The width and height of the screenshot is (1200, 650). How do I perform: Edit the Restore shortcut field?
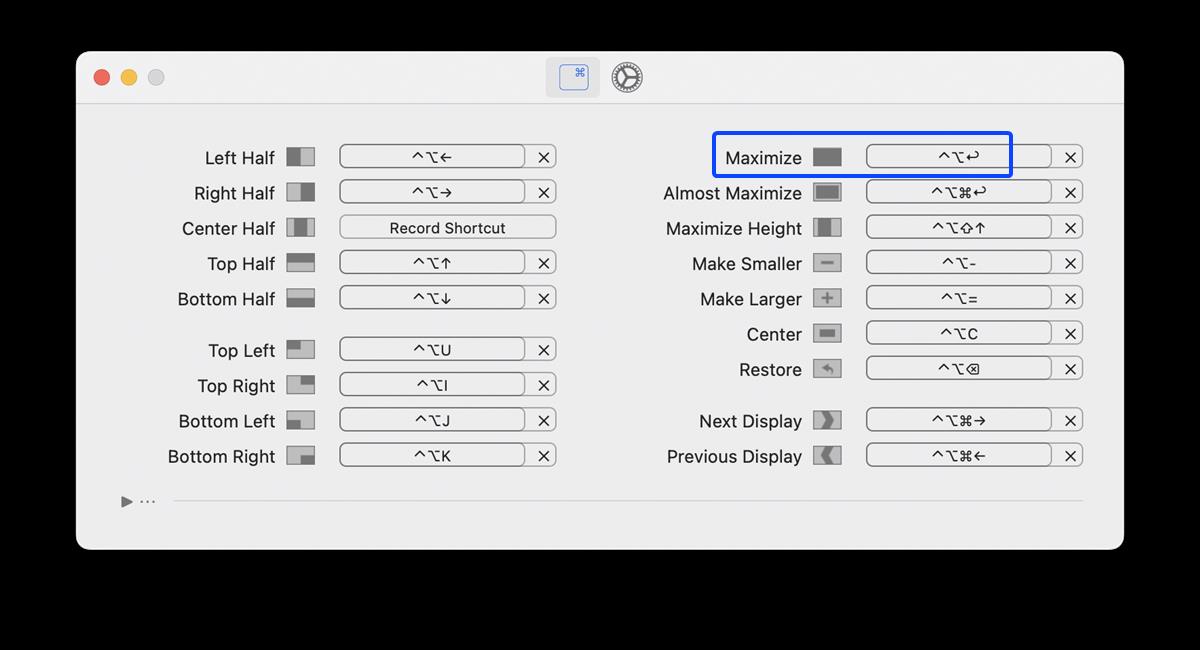(959, 369)
